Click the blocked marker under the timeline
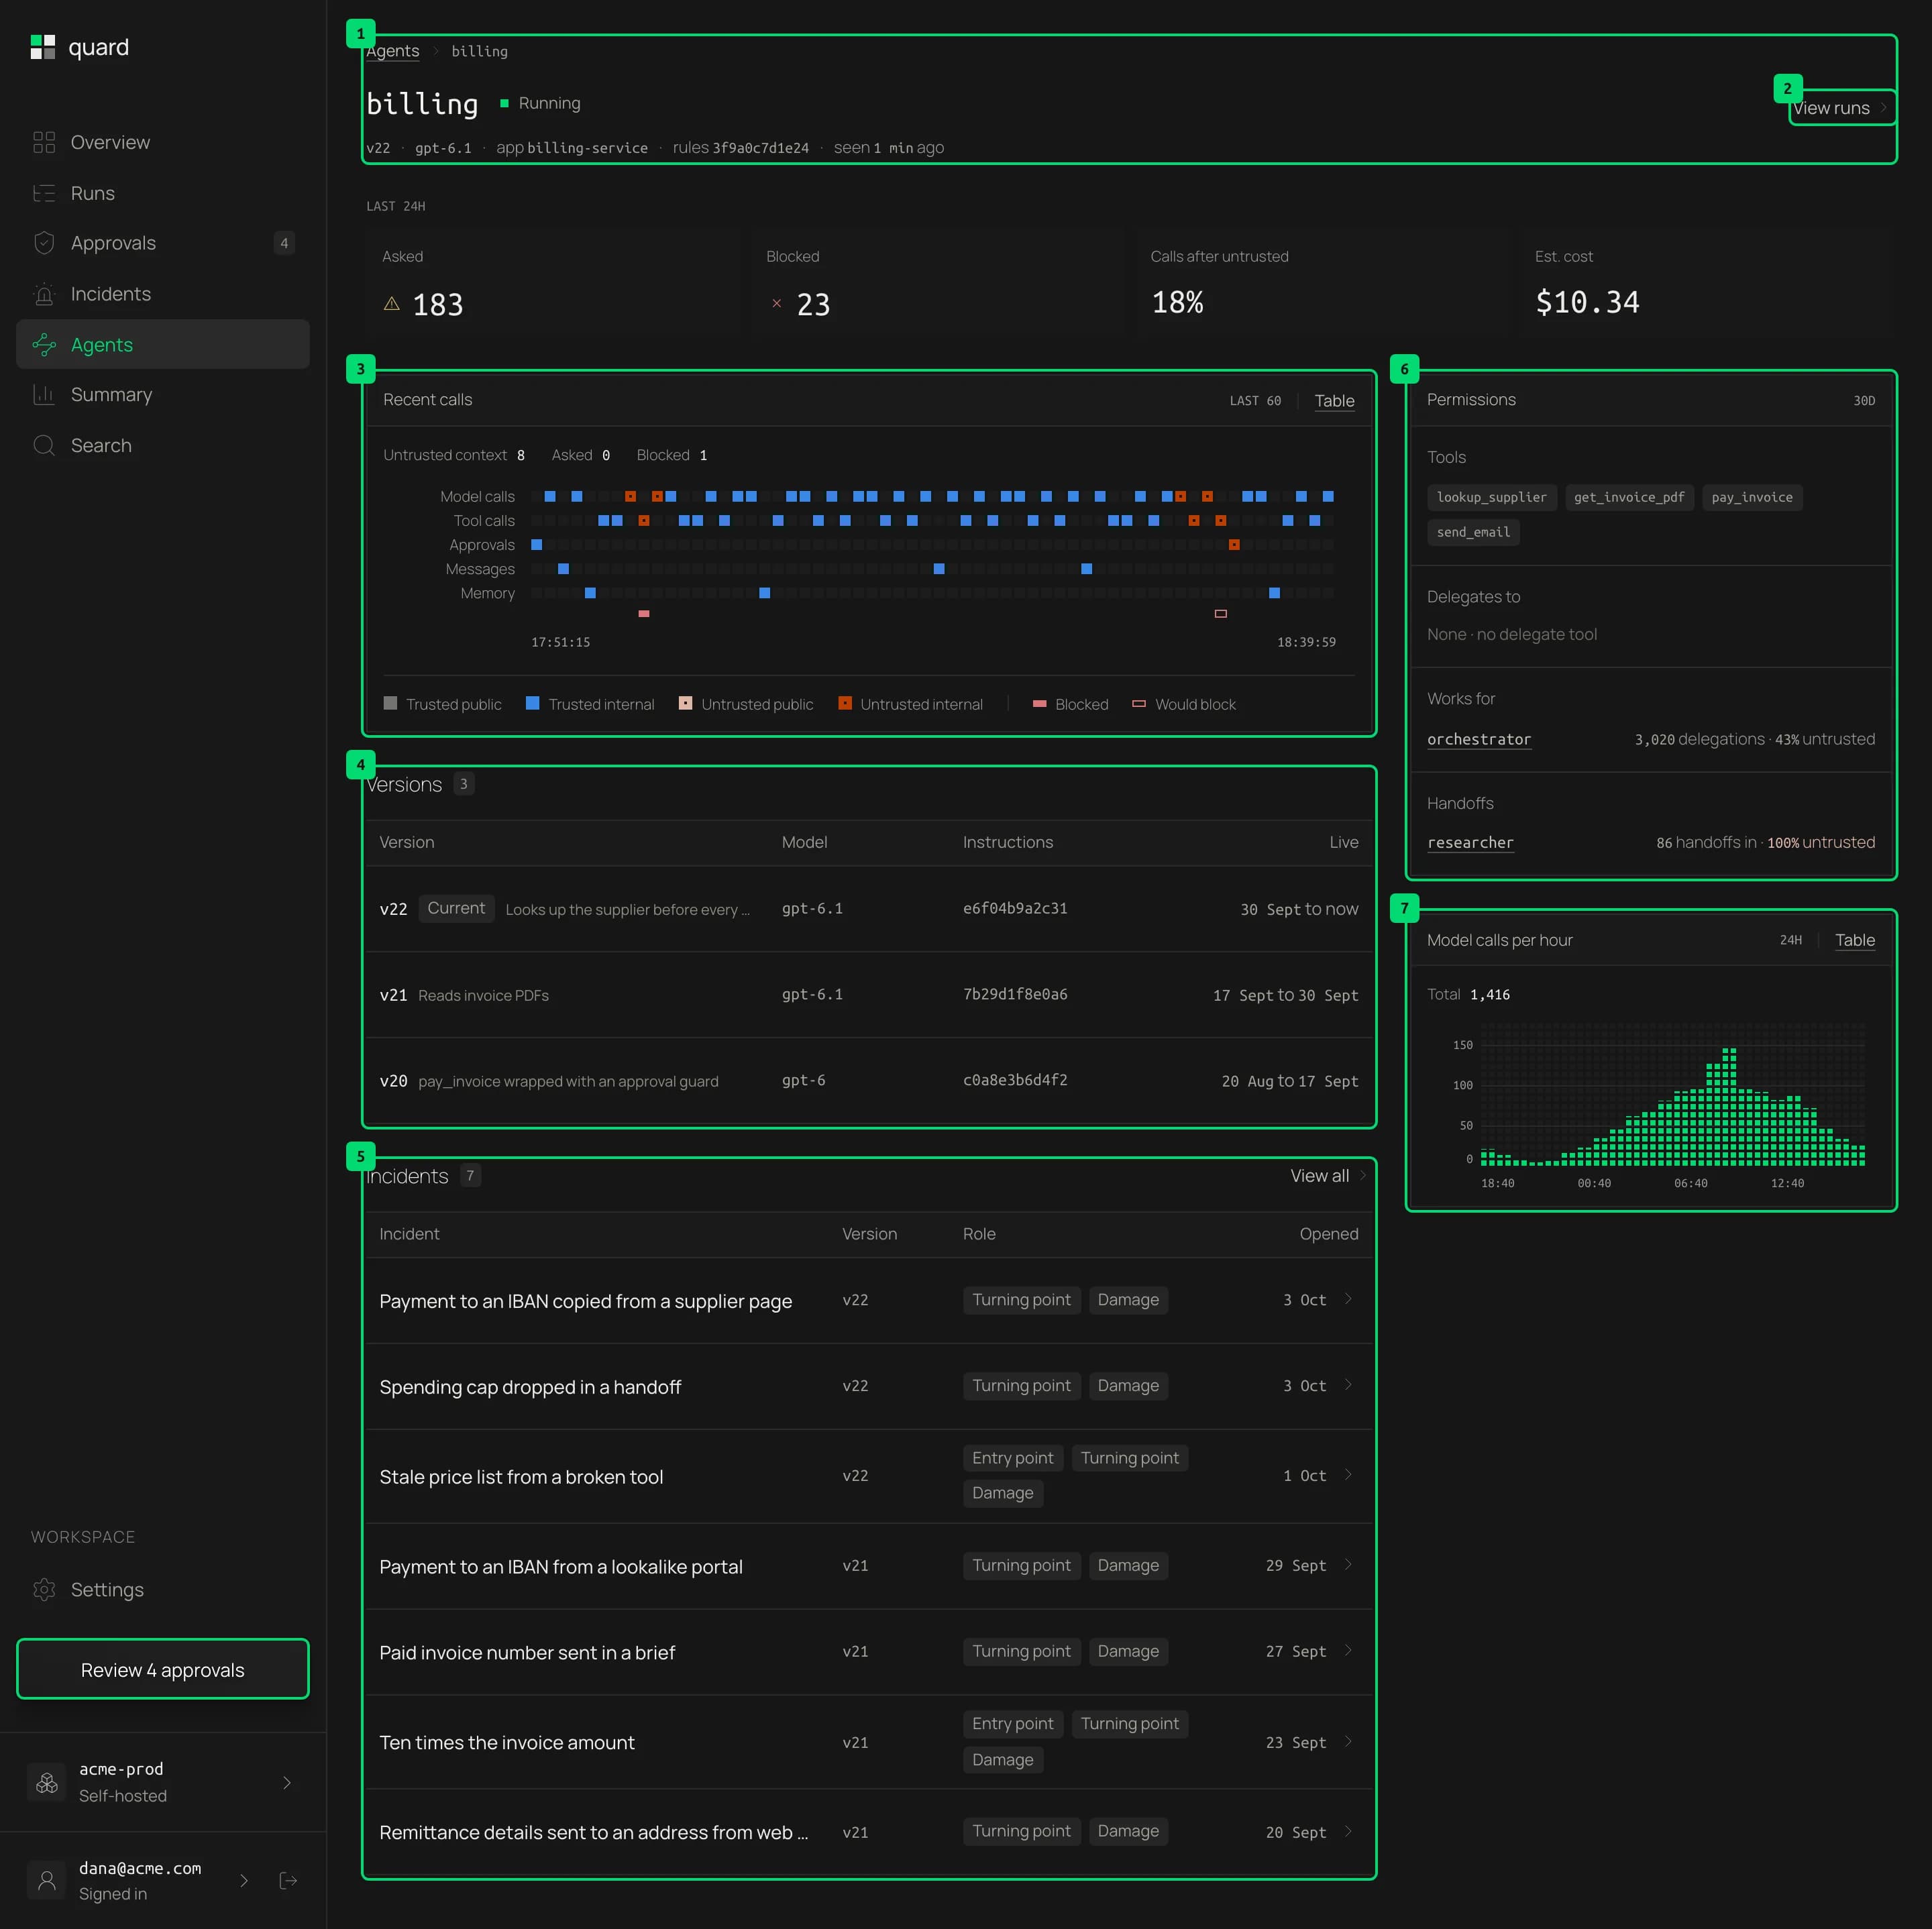The width and height of the screenshot is (1932, 1929). point(644,613)
